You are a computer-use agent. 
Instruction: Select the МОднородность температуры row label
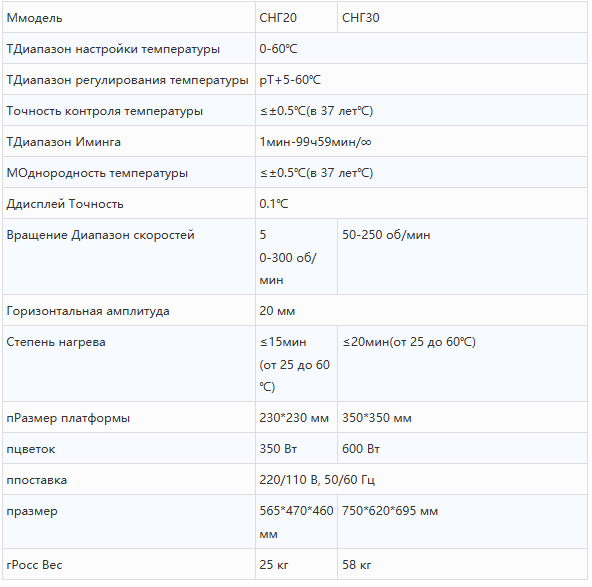97,173
